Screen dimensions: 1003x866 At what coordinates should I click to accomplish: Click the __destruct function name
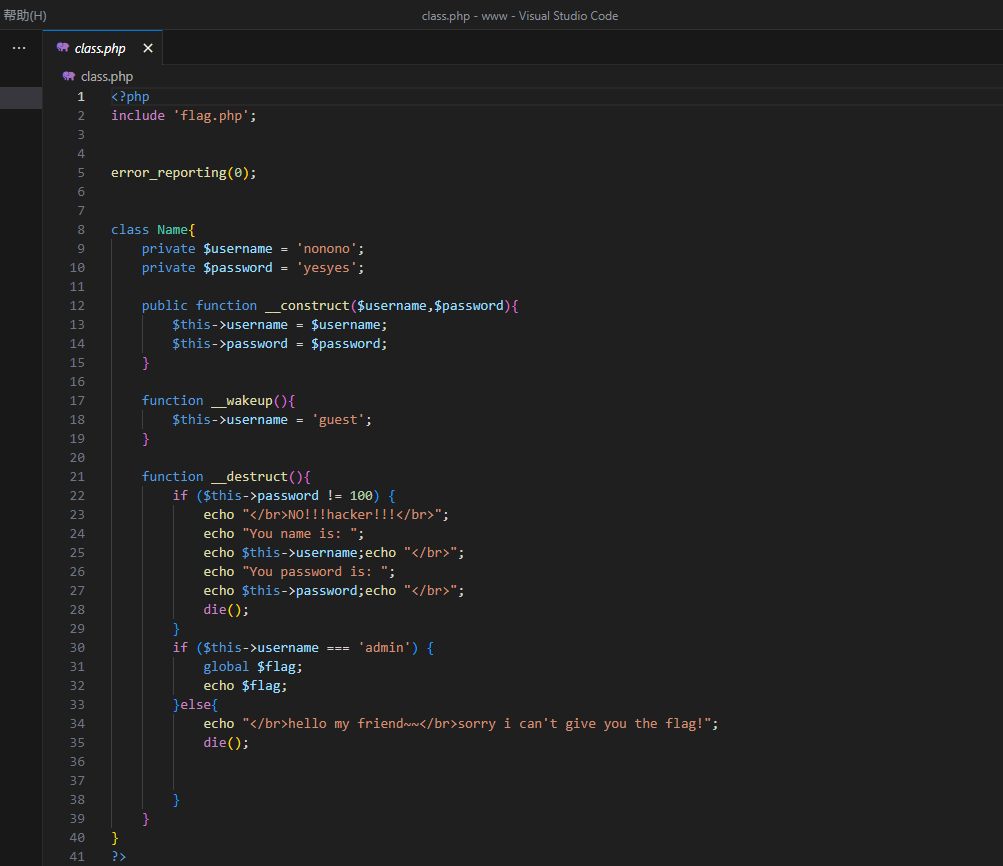point(249,476)
